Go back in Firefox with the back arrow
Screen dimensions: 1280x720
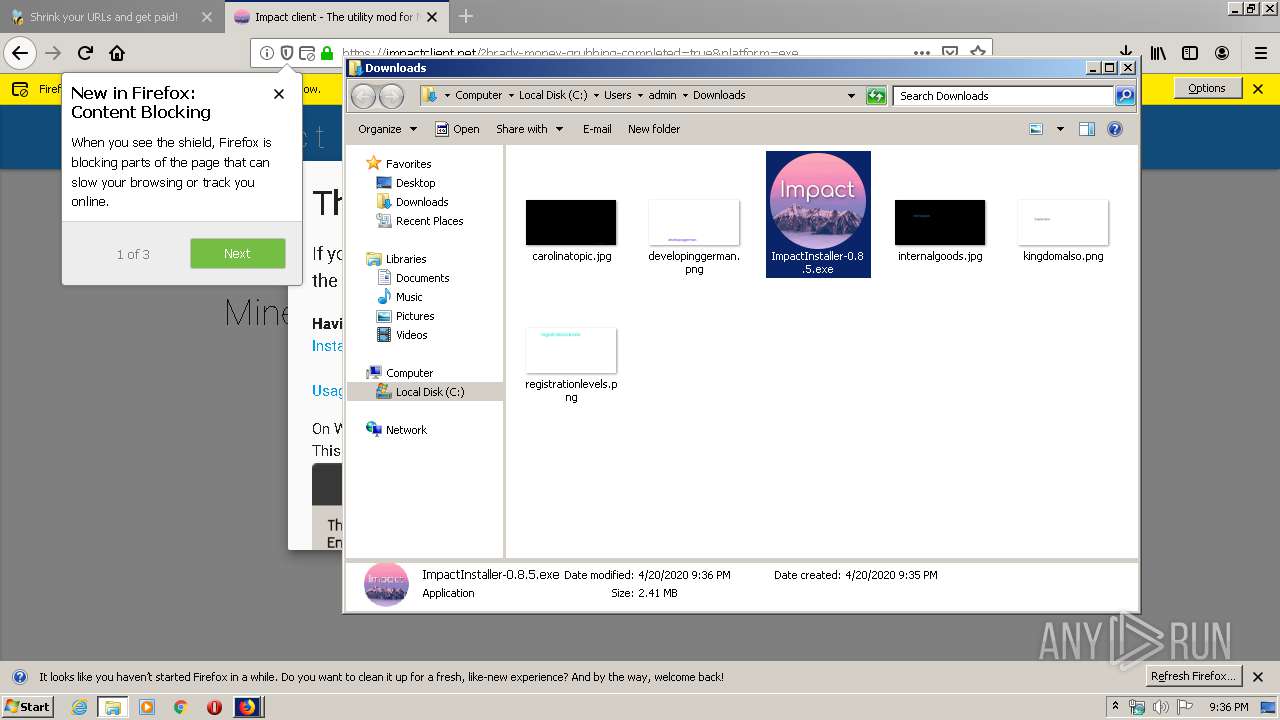(20, 53)
